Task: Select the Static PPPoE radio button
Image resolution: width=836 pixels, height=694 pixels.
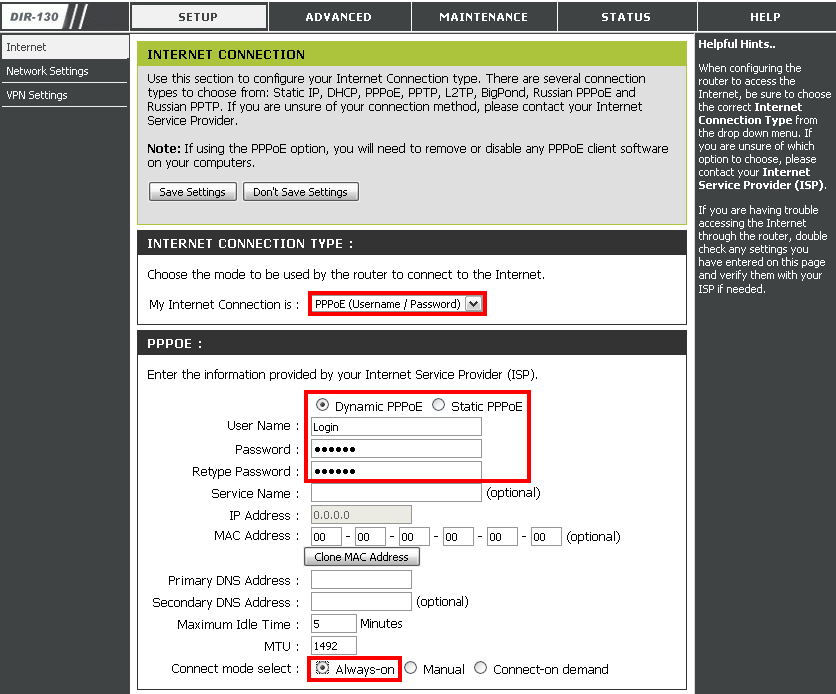Action: point(438,405)
